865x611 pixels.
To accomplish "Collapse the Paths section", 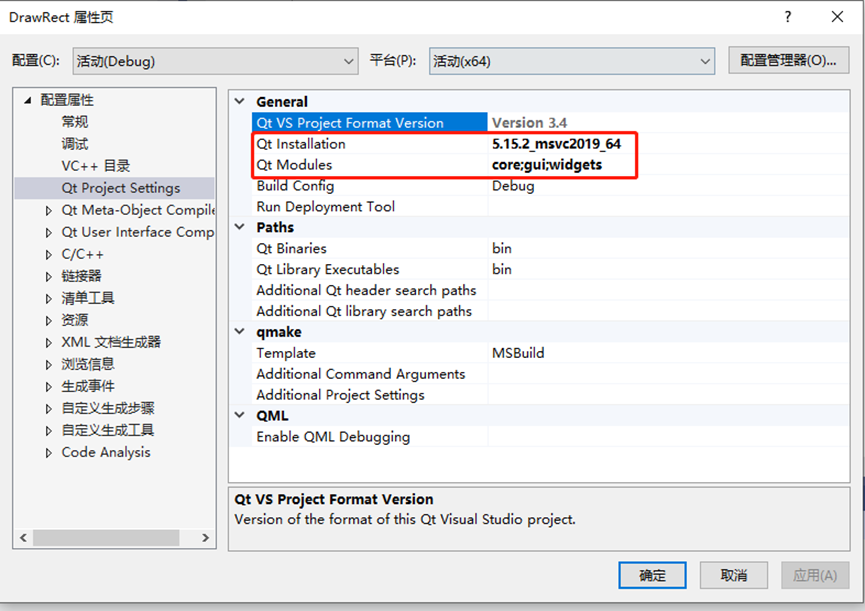I will click(239, 227).
